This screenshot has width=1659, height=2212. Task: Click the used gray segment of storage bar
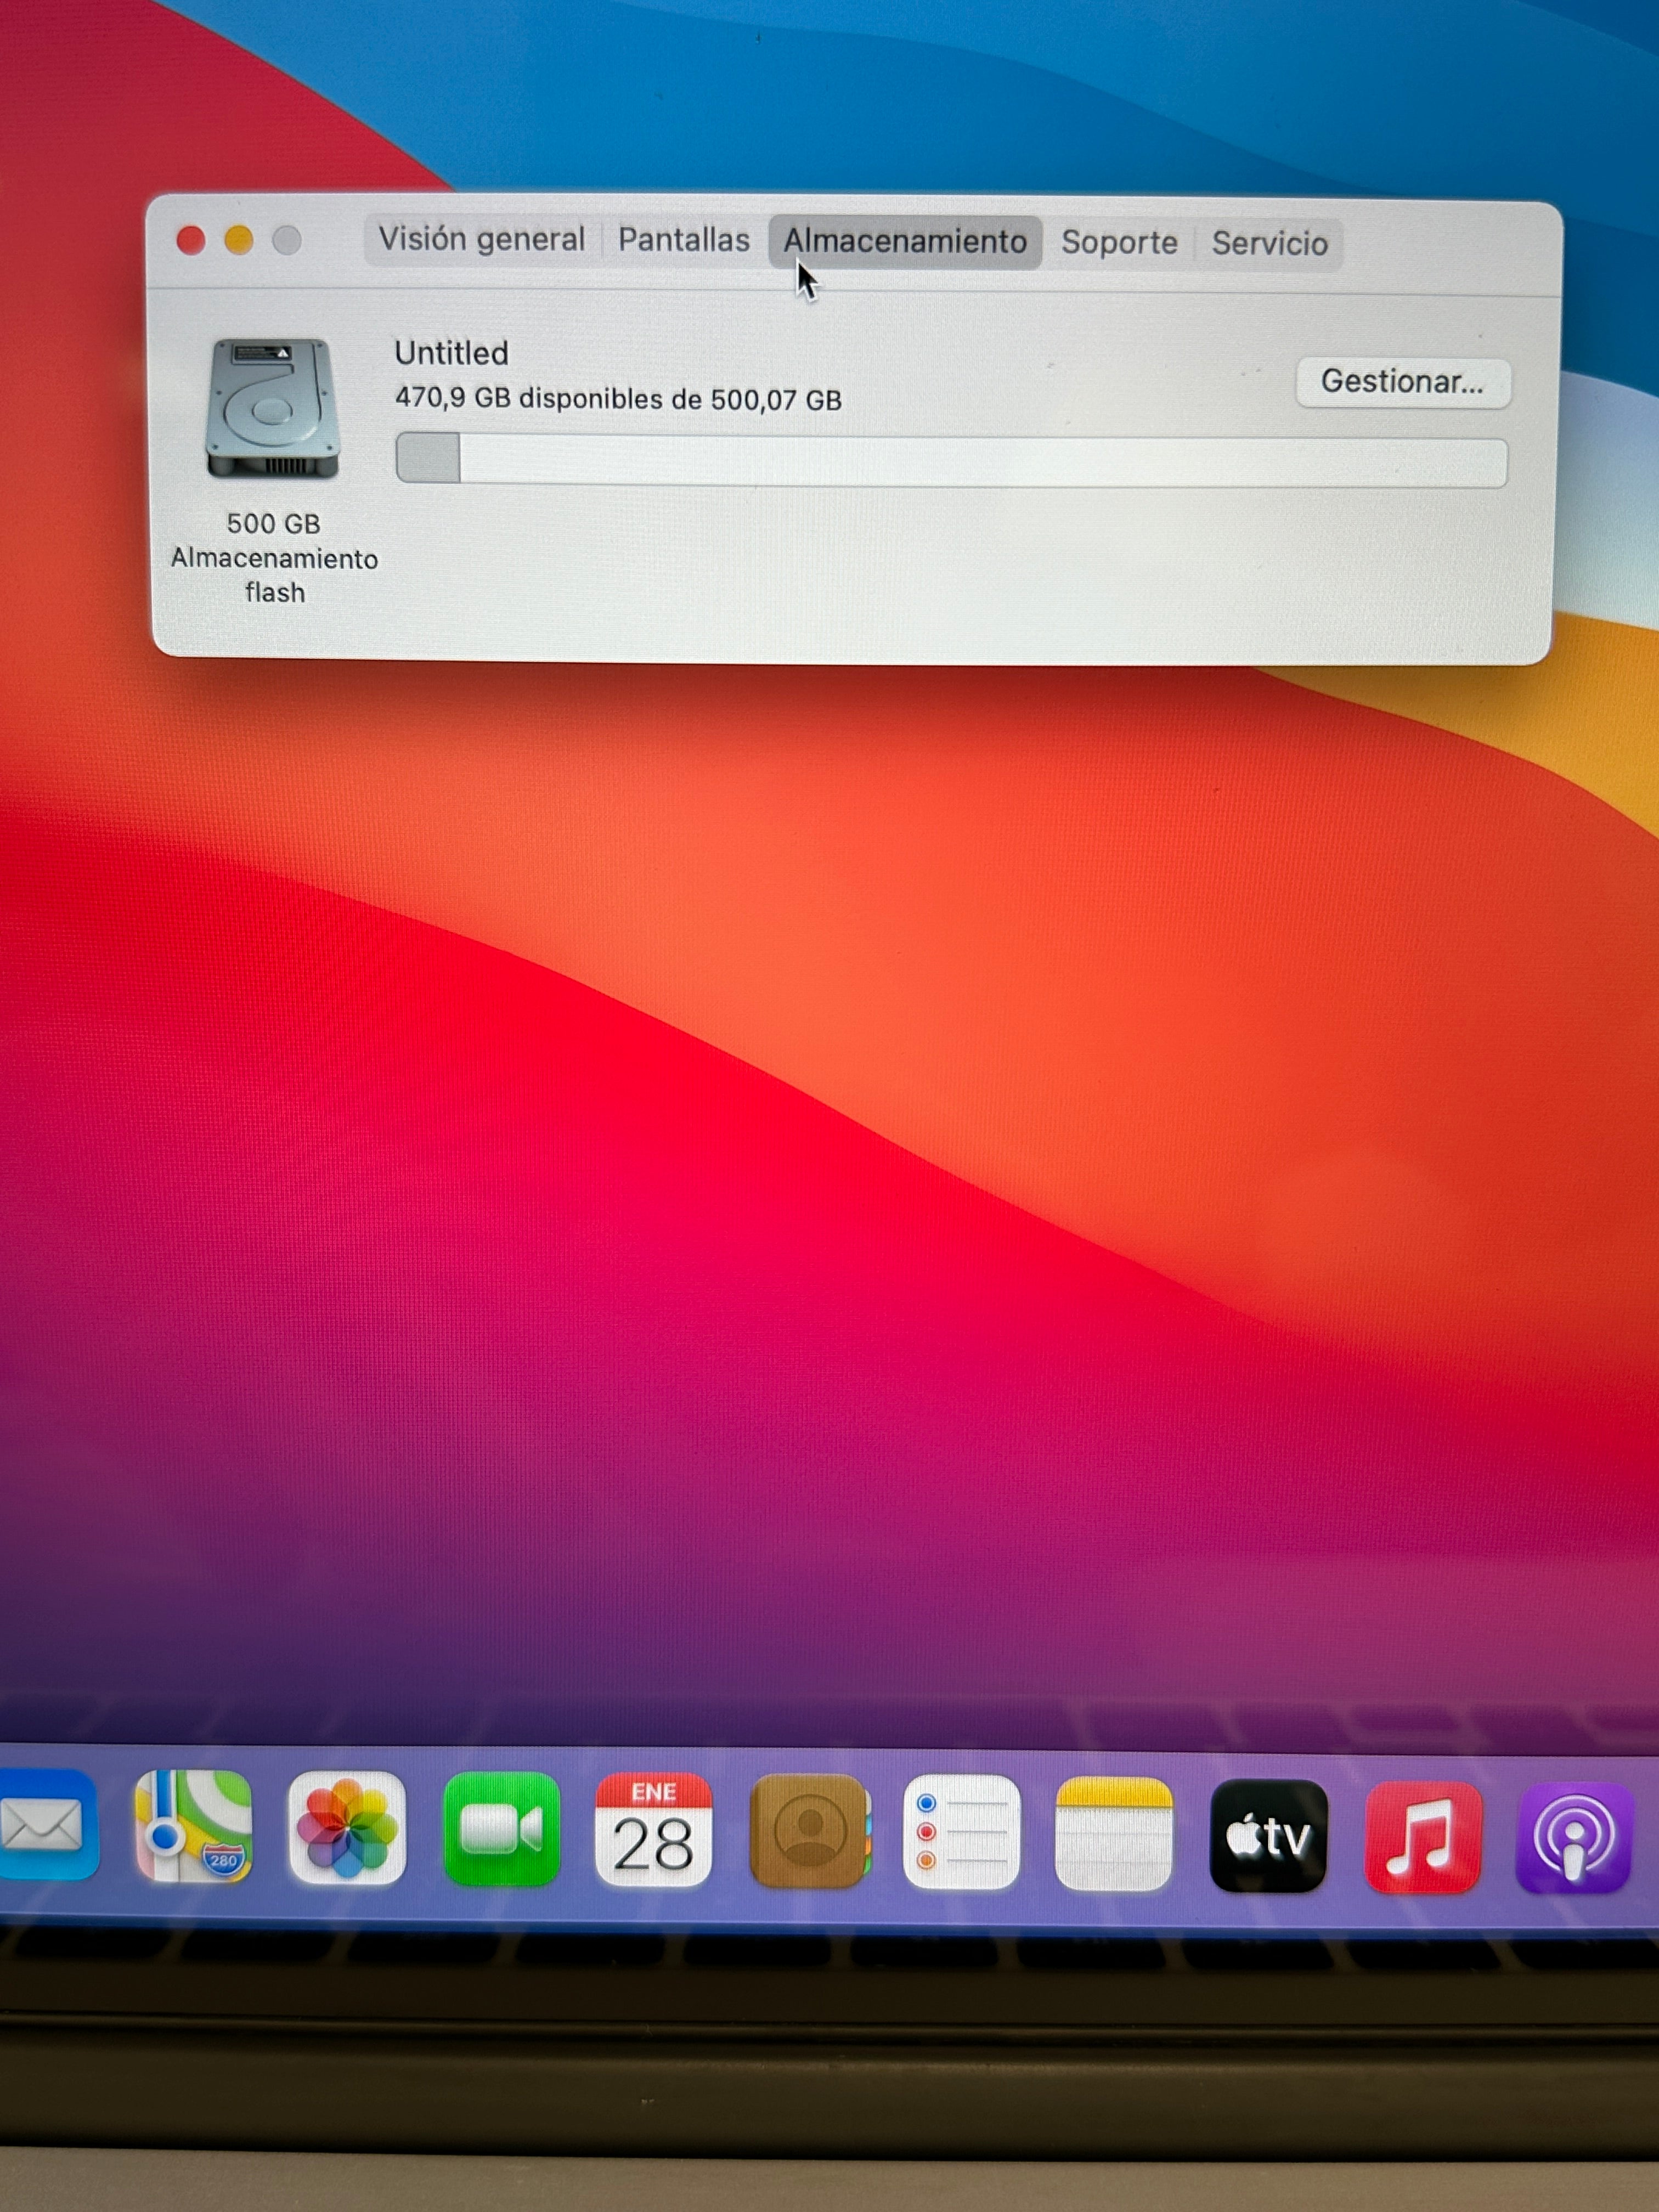tap(428, 458)
